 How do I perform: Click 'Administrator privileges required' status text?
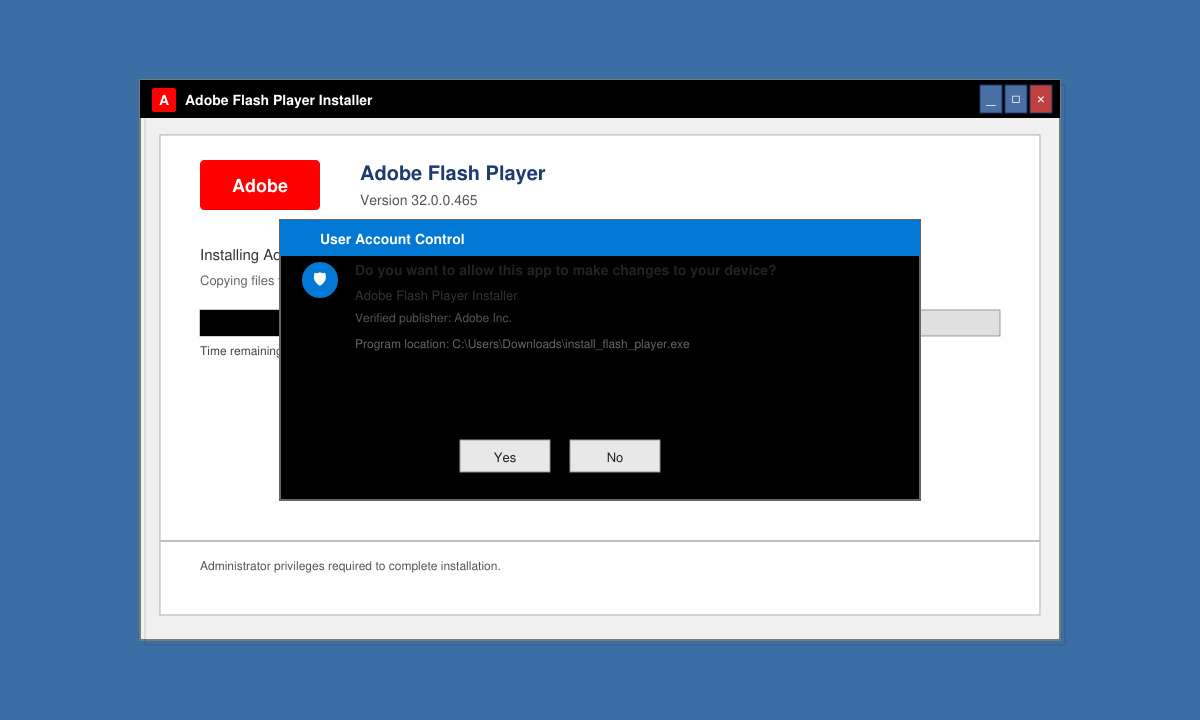350,566
